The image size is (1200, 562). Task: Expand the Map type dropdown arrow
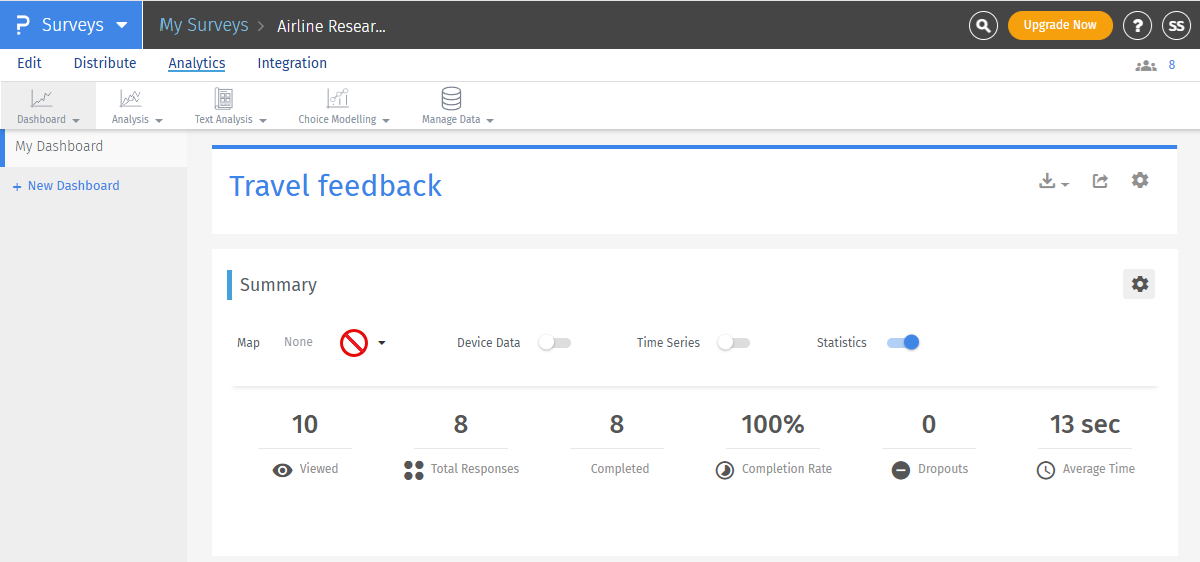[x=381, y=343]
